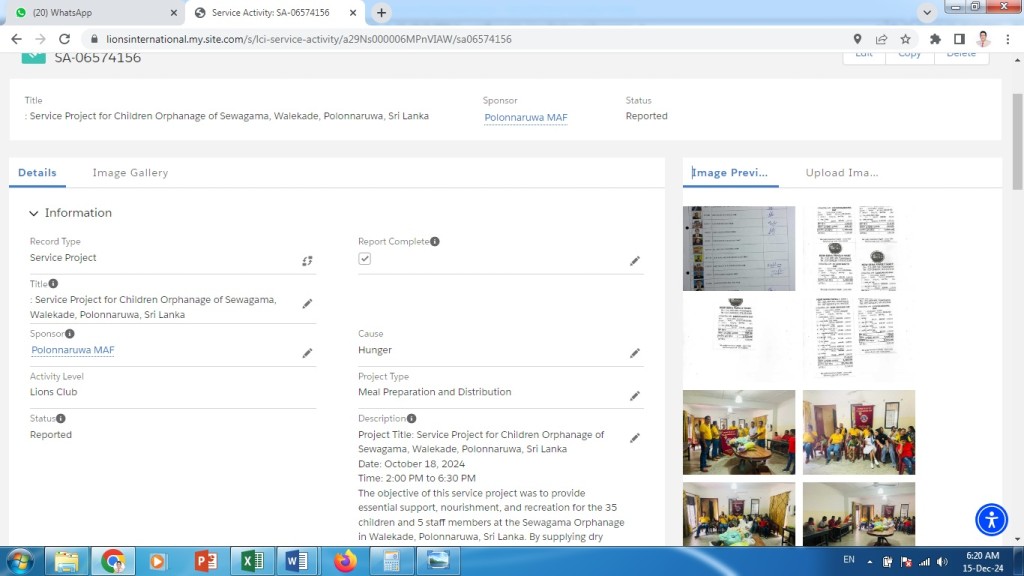This screenshot has width=1024, height=576.
Task: Show the Status field info icon
Action: (x=61, y=419)
